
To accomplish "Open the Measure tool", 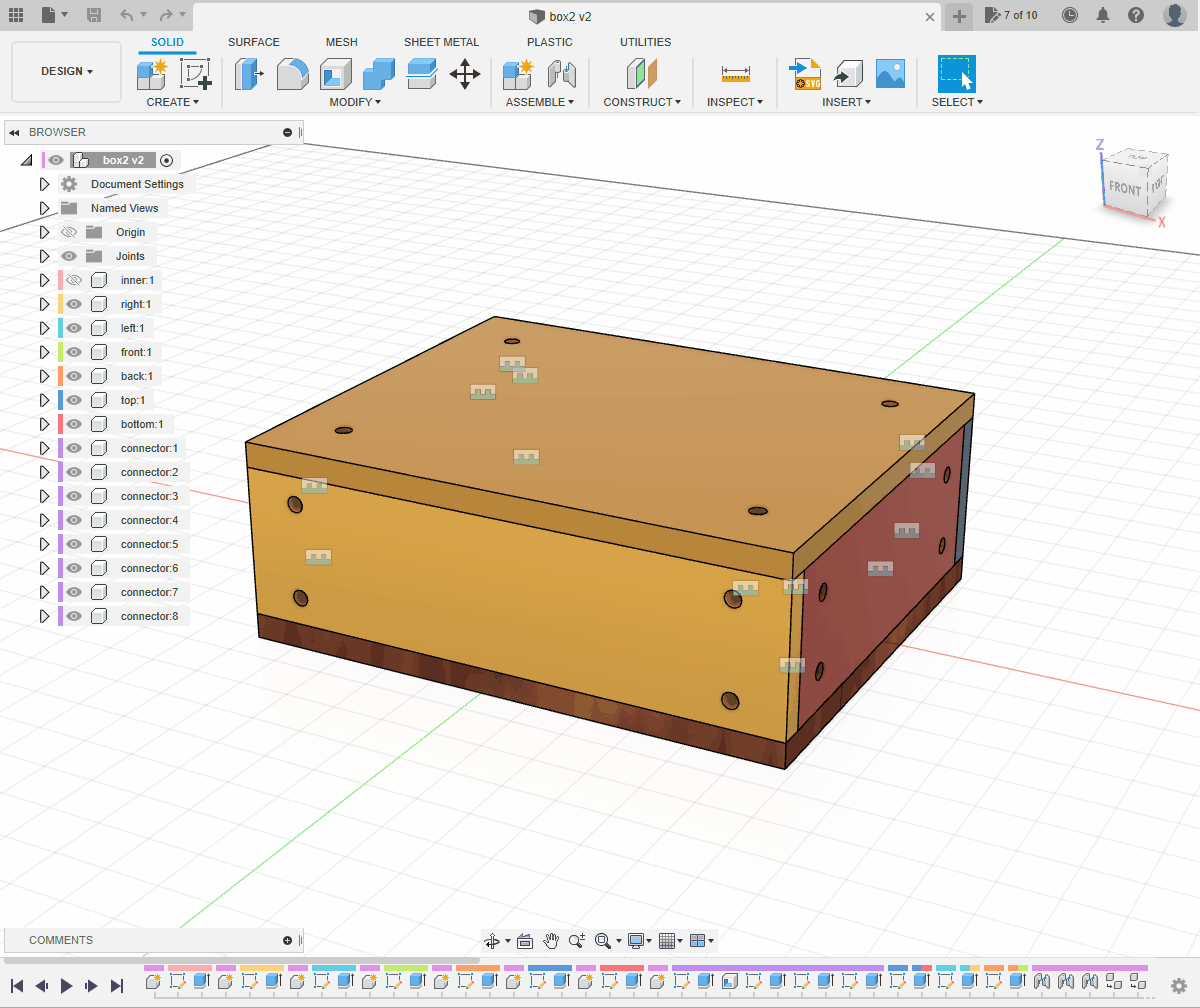I will (x=735, y=74).
